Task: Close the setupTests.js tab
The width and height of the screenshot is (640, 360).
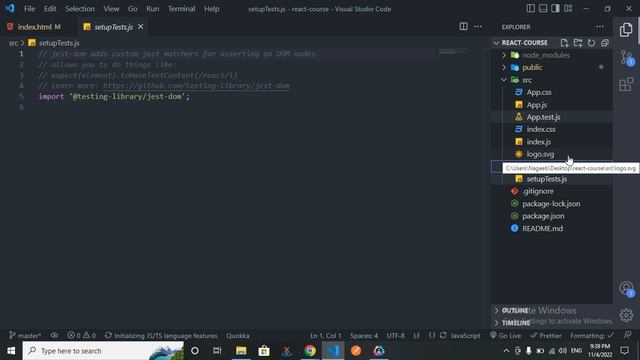Action: point(140,27)
